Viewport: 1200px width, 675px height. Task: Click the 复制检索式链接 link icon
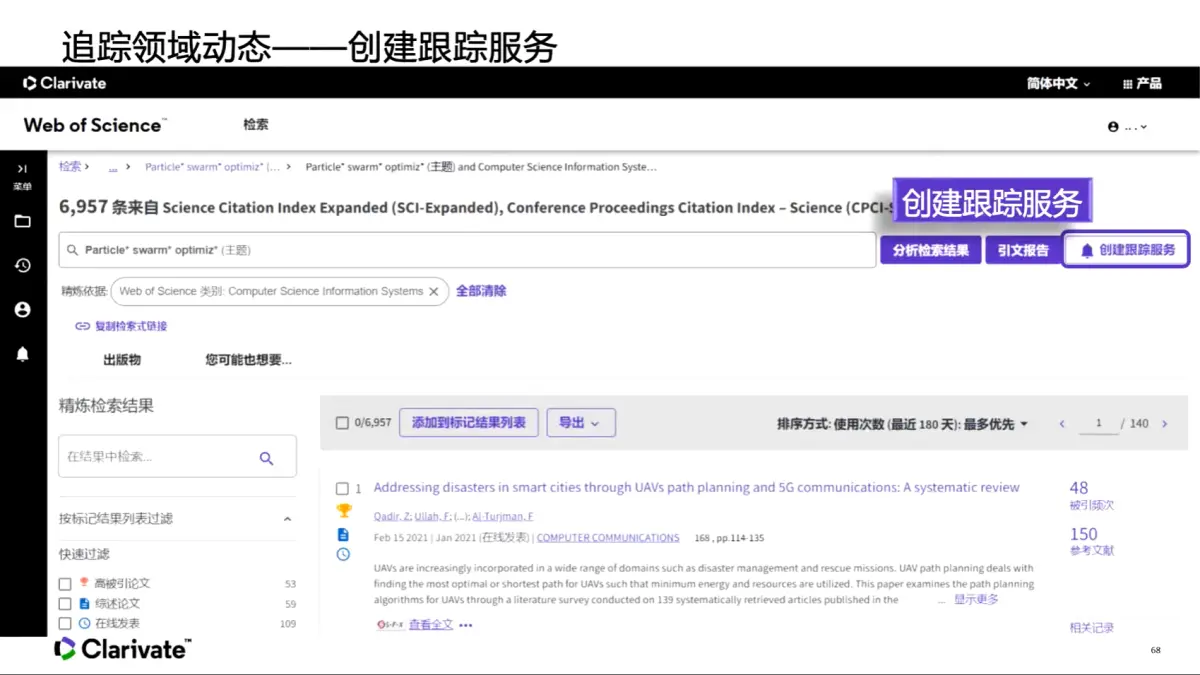click(x=82, y=326)
